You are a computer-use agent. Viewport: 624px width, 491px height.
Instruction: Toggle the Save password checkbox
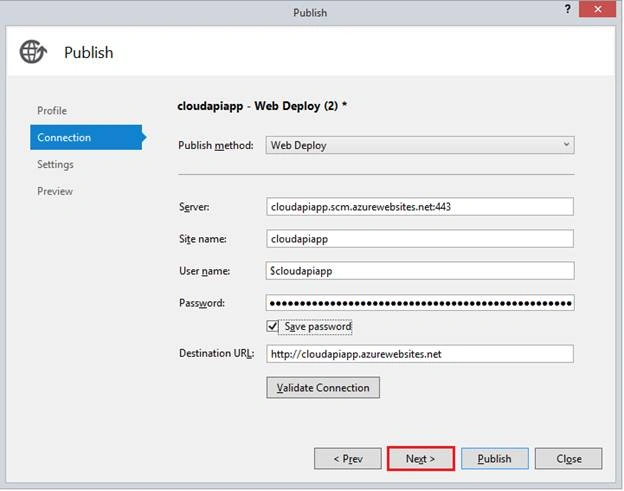coord(273,327)
